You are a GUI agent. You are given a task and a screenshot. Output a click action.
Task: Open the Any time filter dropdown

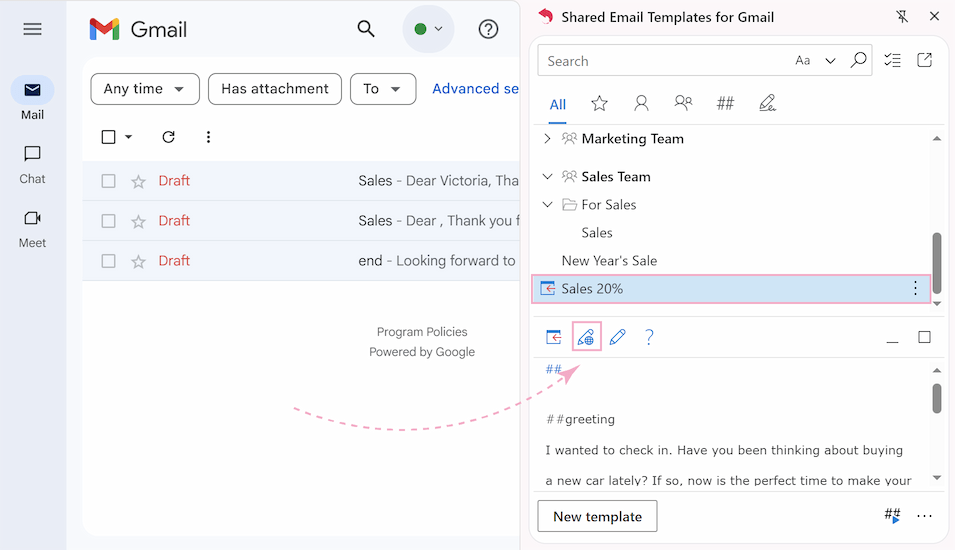tap(145, 89)
